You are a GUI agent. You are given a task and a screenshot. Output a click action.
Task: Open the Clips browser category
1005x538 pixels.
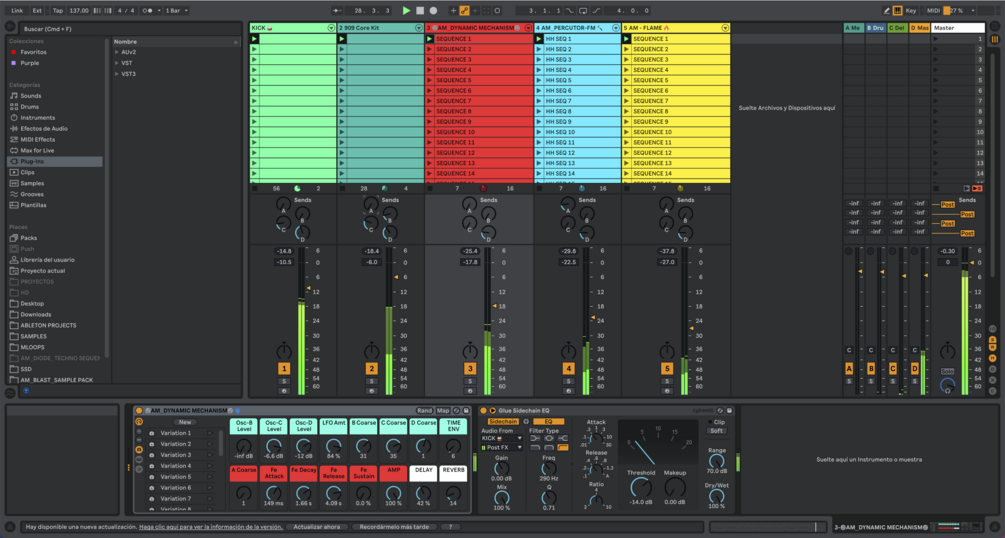click(x=27, y=172)
